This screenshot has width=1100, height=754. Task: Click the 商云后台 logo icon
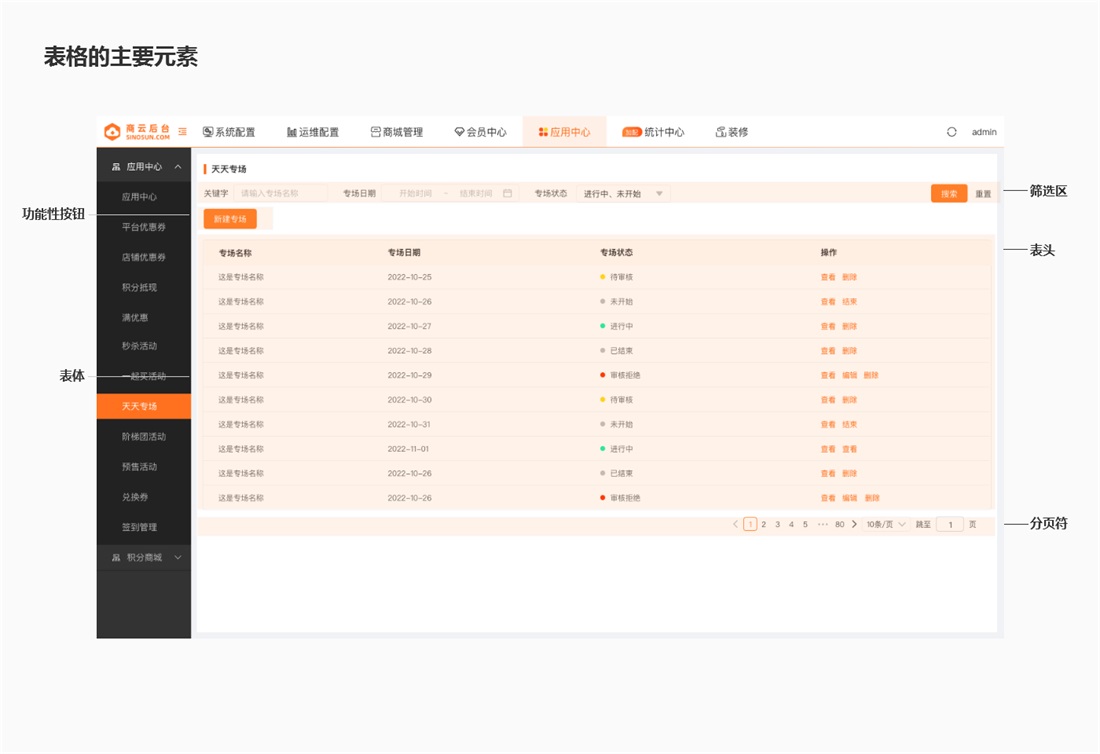112,131
